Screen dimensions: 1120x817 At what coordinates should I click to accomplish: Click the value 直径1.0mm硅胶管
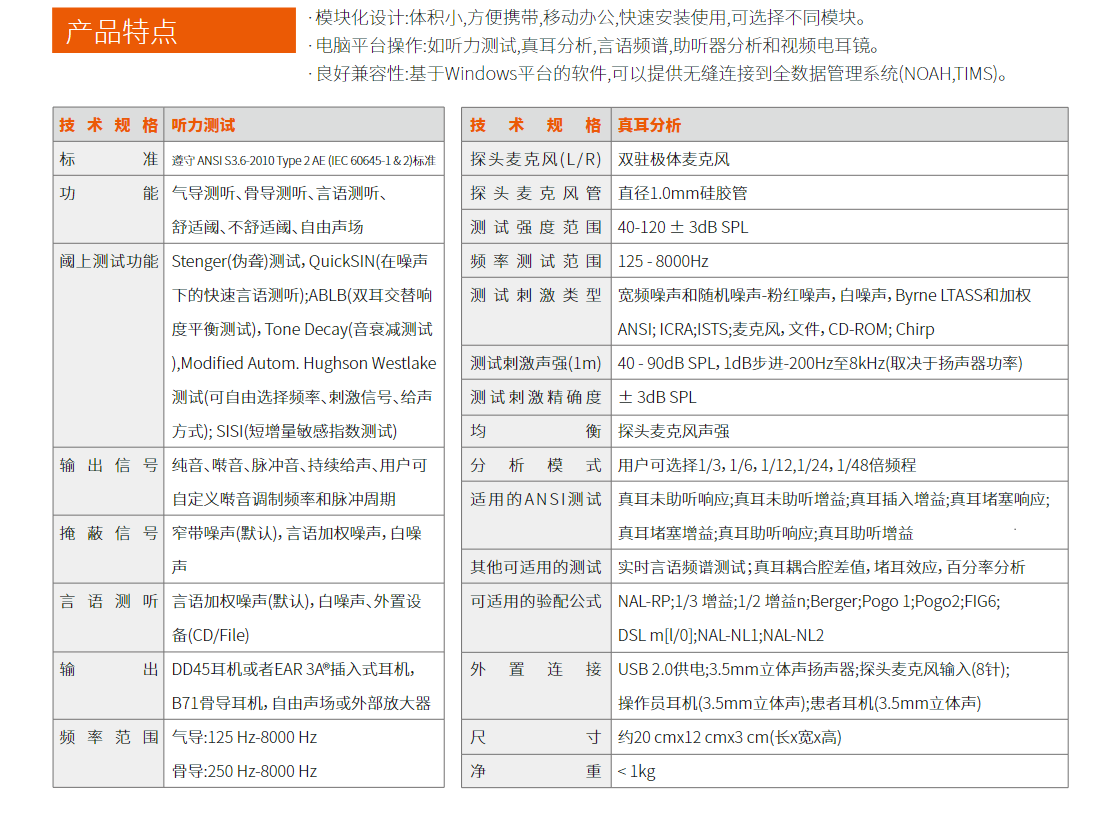tap(682, 194)
